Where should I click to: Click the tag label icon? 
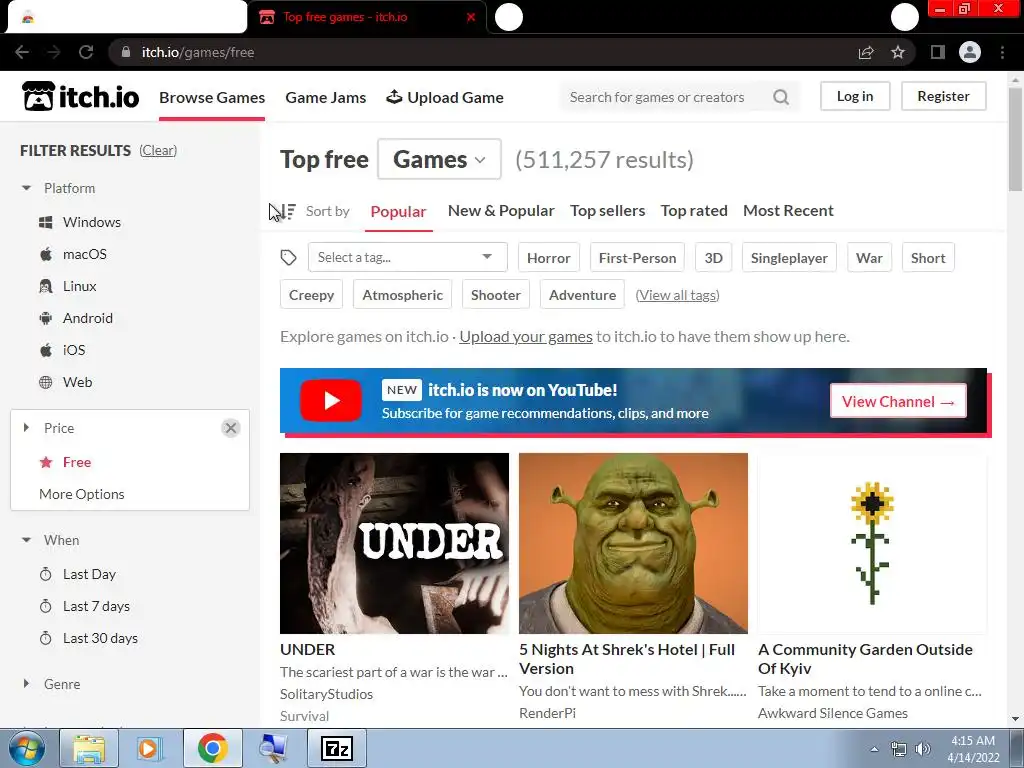click(x=288, y=257)
